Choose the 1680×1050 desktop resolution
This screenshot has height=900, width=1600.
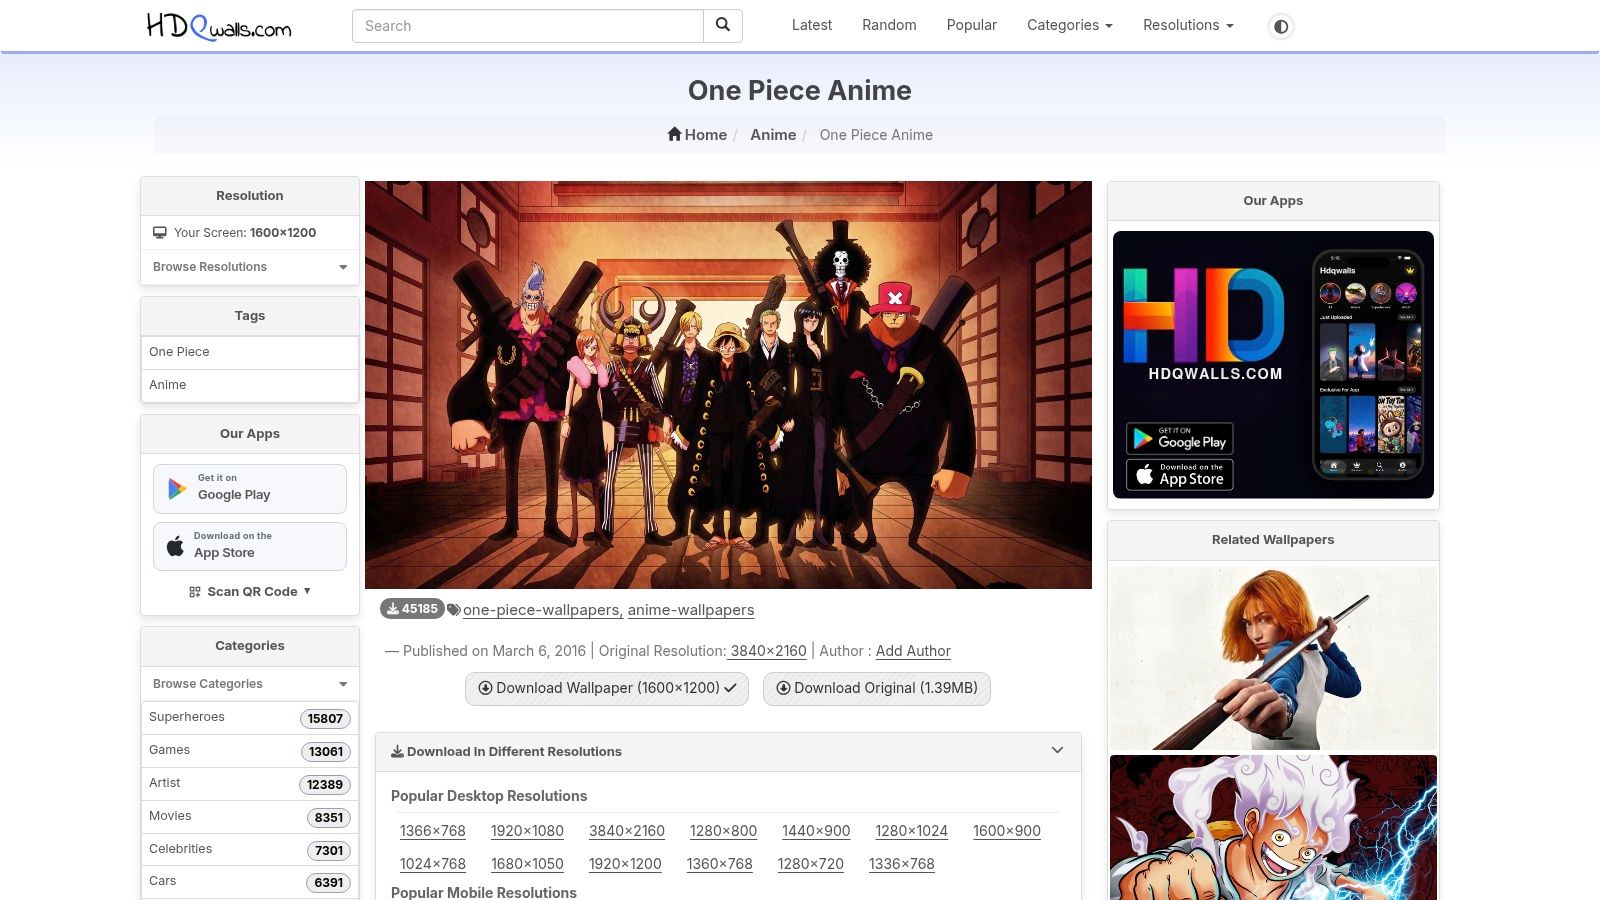click(x=527, y=864)
